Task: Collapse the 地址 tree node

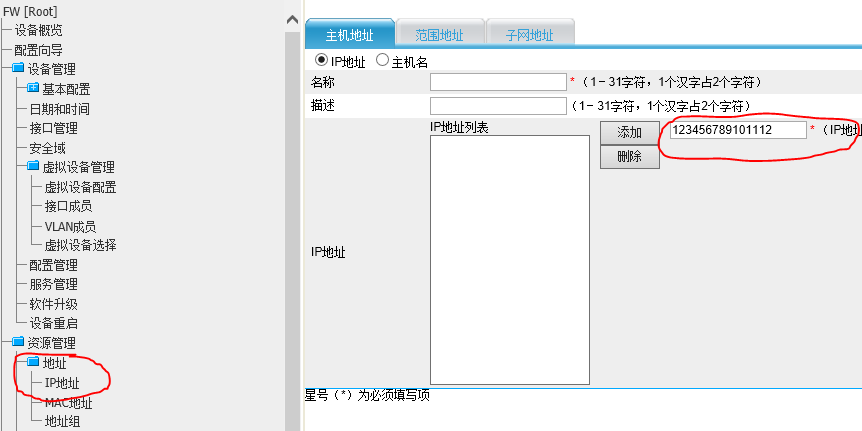Action: (54, 363)
